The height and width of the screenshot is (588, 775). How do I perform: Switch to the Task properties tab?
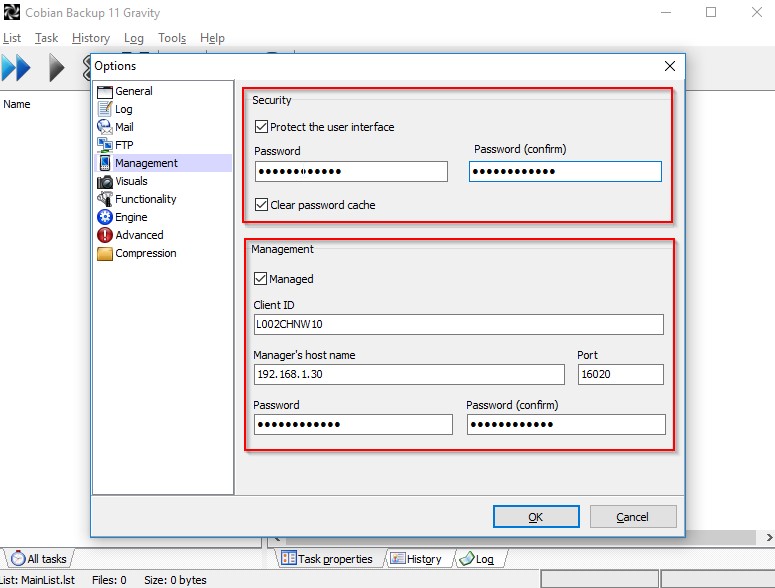point(327,559)
